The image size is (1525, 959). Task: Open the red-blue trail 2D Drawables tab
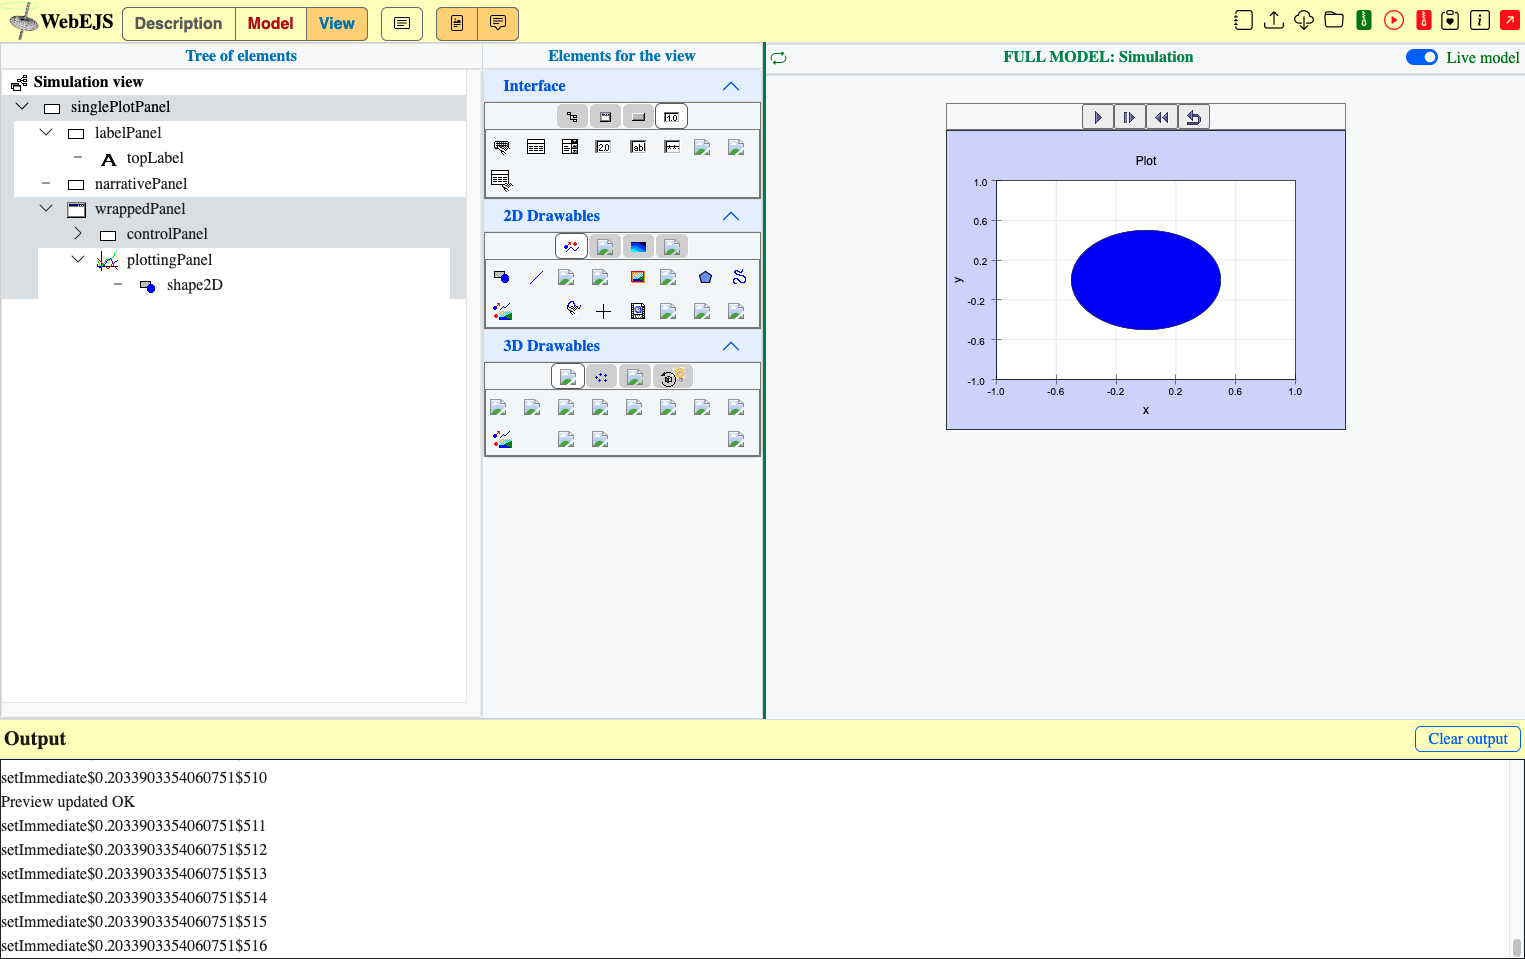(571, 246)
